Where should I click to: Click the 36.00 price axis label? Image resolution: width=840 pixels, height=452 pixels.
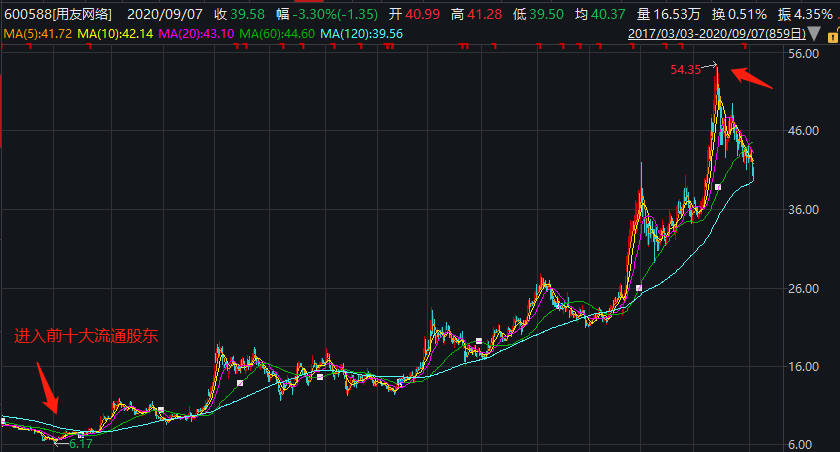click(x=804, y=209)
